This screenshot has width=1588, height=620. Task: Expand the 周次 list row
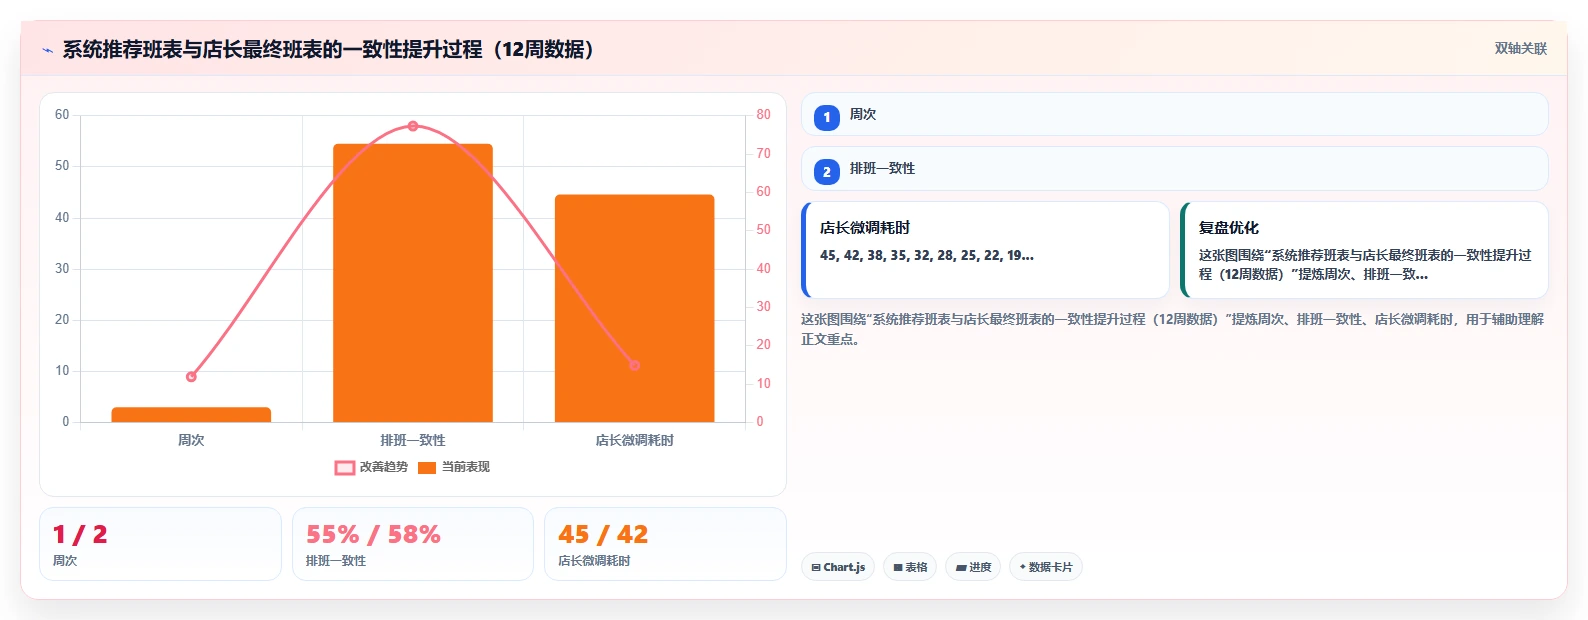tap(1174, 114)
